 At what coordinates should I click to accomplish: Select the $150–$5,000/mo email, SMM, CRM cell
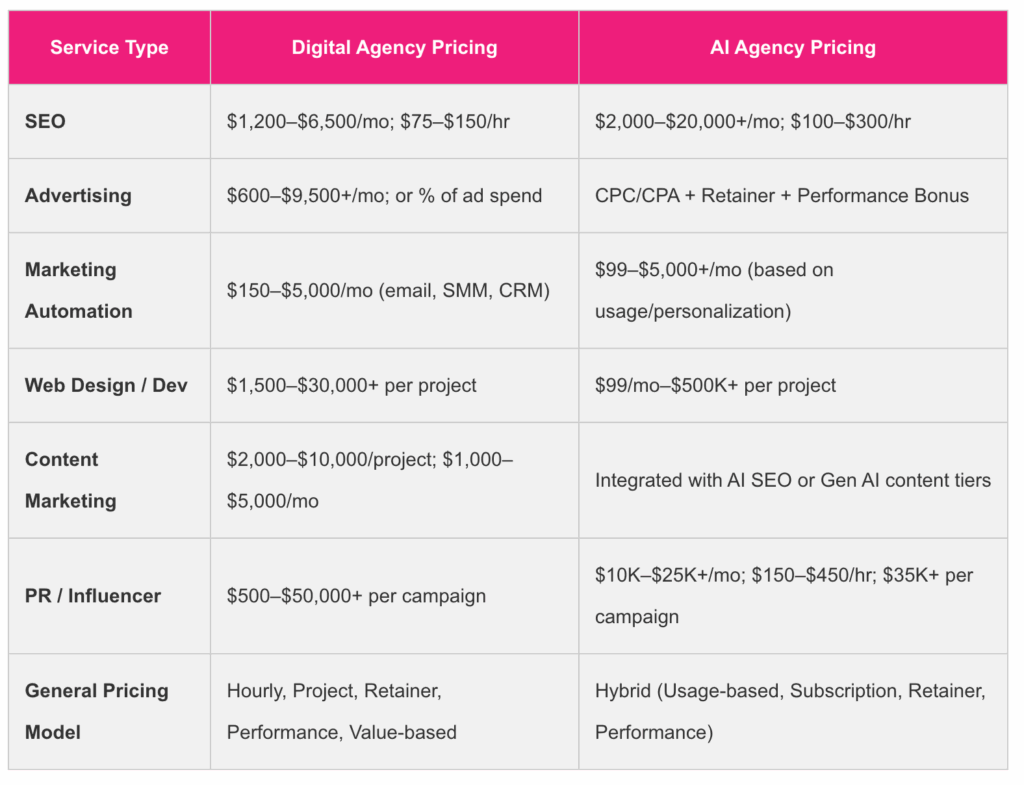coord(388,290)
